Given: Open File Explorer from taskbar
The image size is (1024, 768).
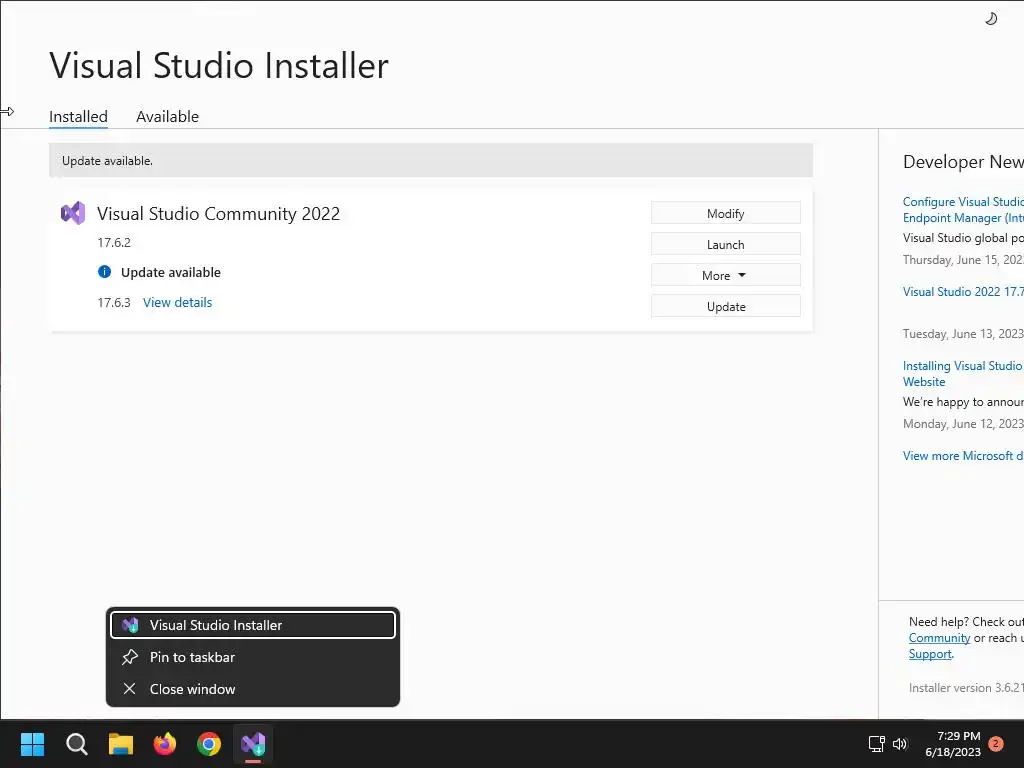Looking at the screenshot, I should (x=121, y=744).
